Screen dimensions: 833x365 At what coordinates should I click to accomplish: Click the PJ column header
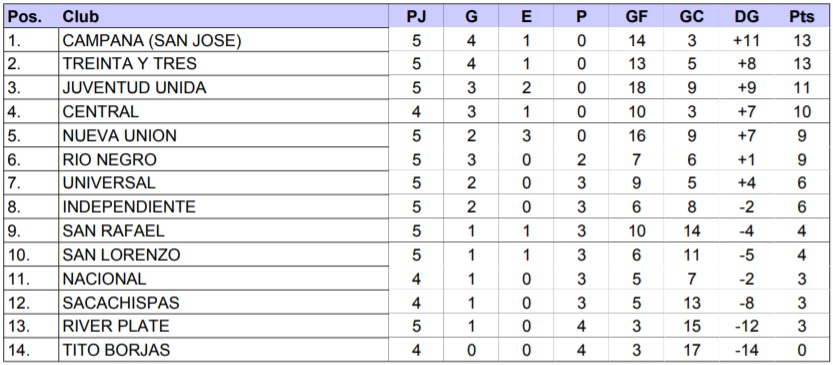pos(416,17)
